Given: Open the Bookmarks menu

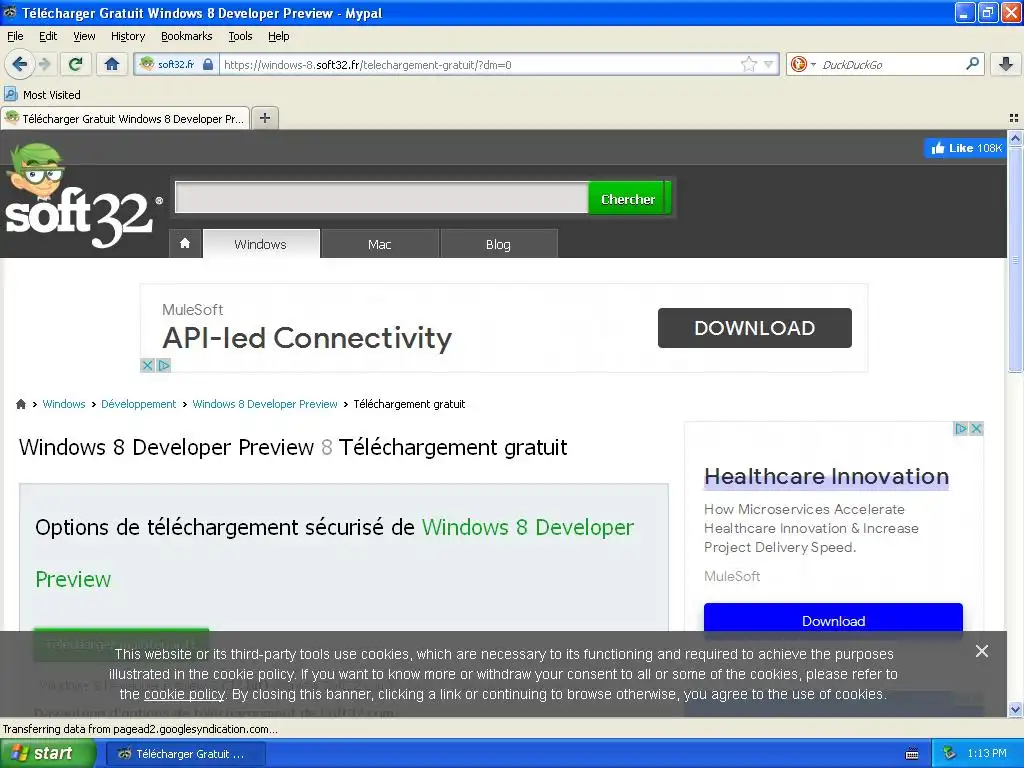Looking at the screenshot, I should [186, 36].
